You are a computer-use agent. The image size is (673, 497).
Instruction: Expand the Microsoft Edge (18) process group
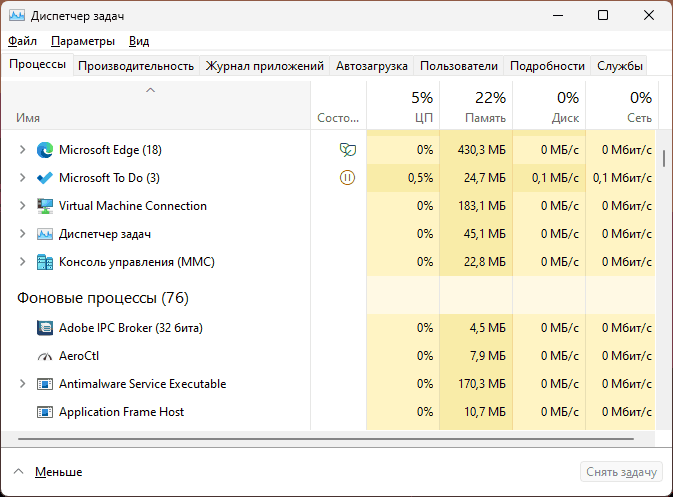coord(22,150)
